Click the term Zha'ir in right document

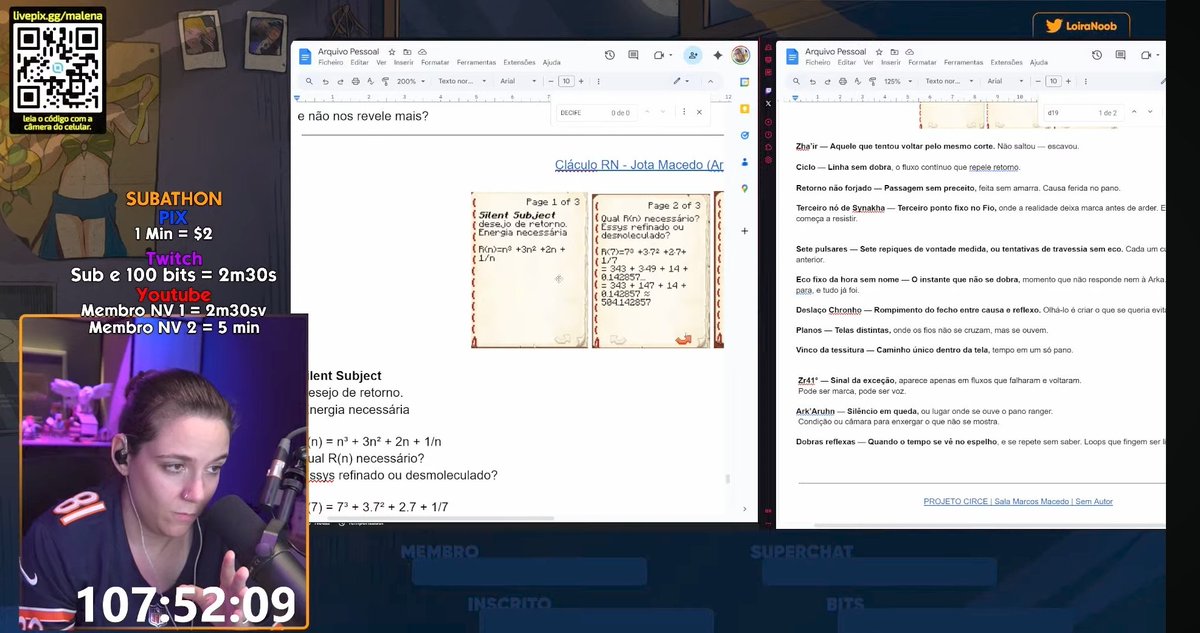coord(806,146)
